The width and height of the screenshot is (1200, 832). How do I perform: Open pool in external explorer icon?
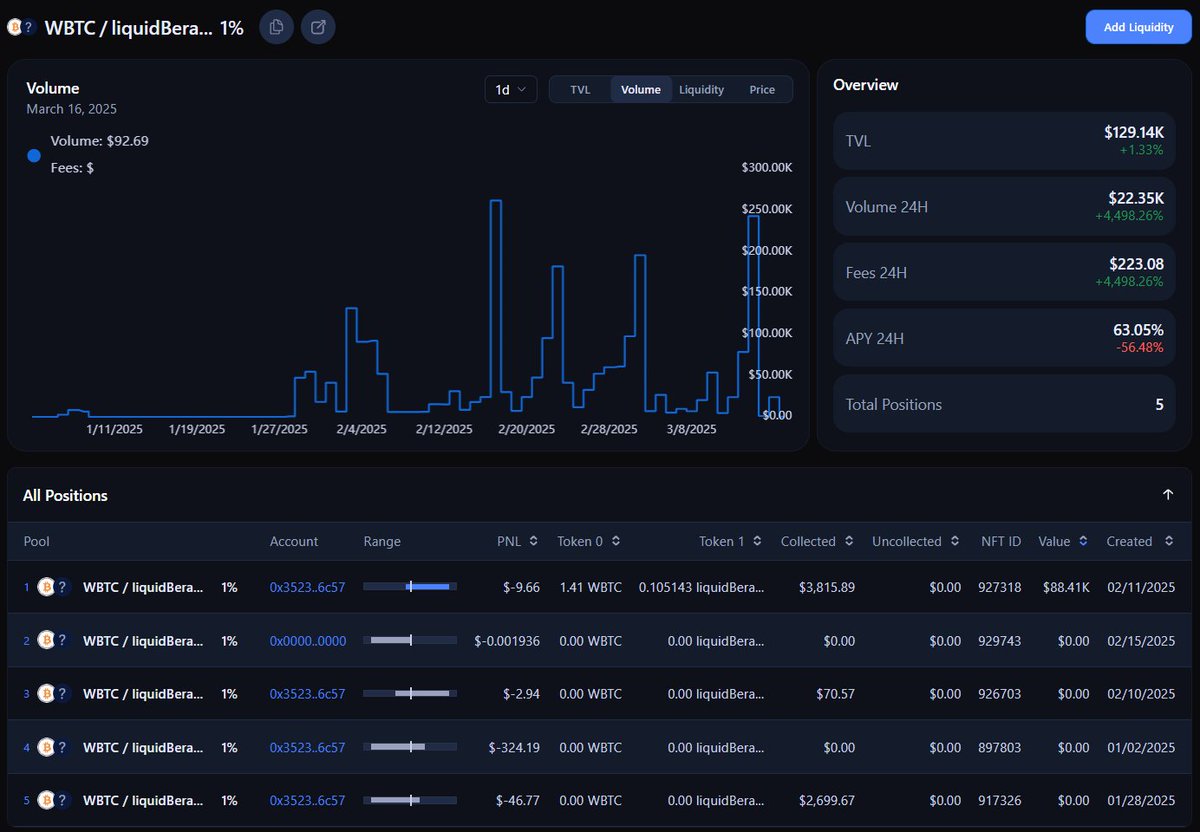(318, 27)
